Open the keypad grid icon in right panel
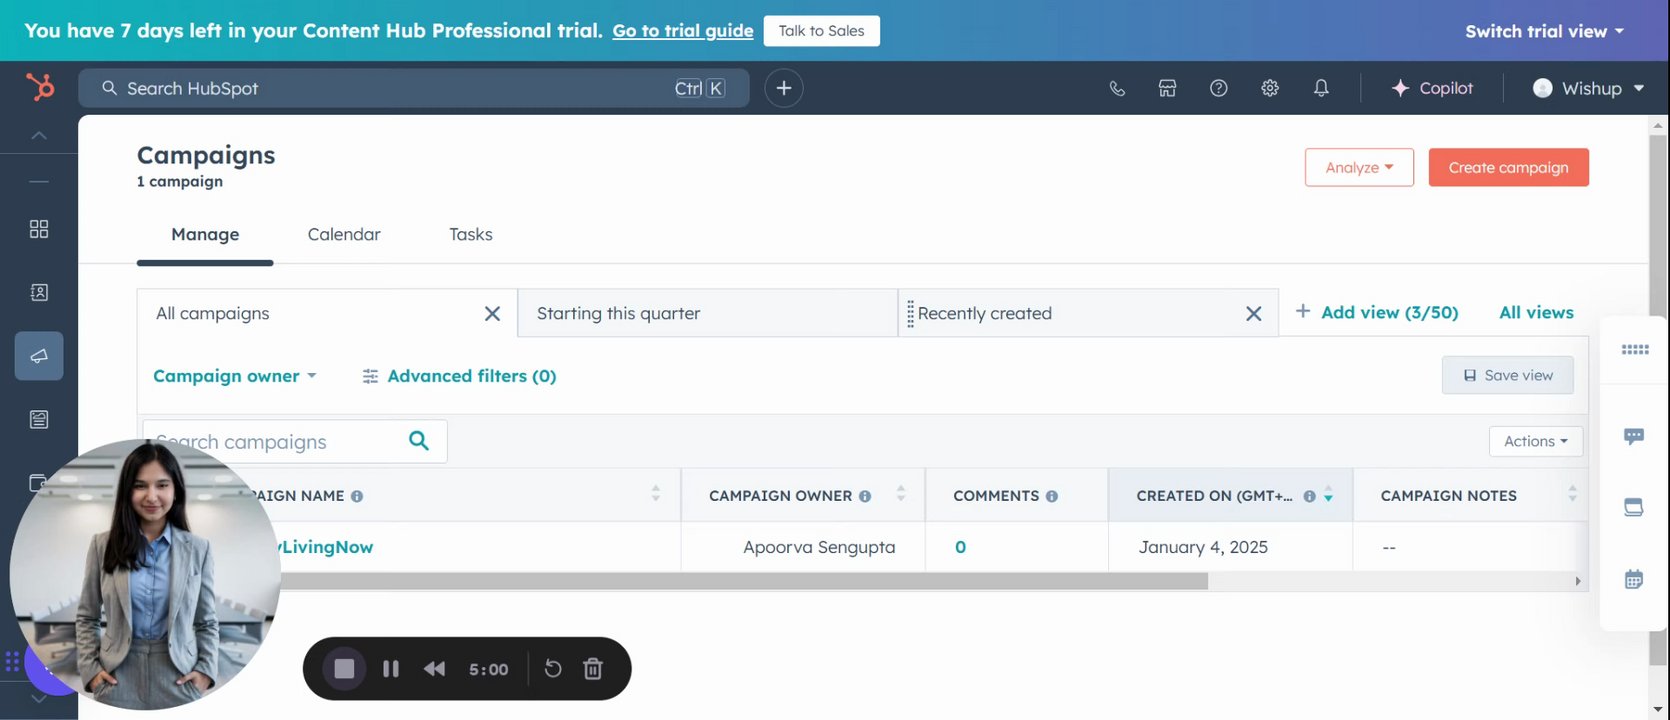This screenshot has height=720, width=1670. tap(1635, 349)
